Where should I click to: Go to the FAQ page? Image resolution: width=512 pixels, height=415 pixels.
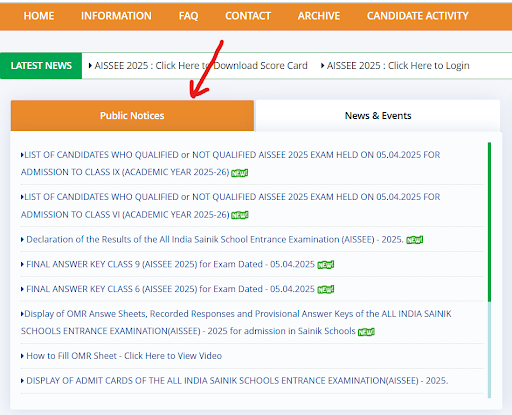pyautogui.click(x=188, y=16)
